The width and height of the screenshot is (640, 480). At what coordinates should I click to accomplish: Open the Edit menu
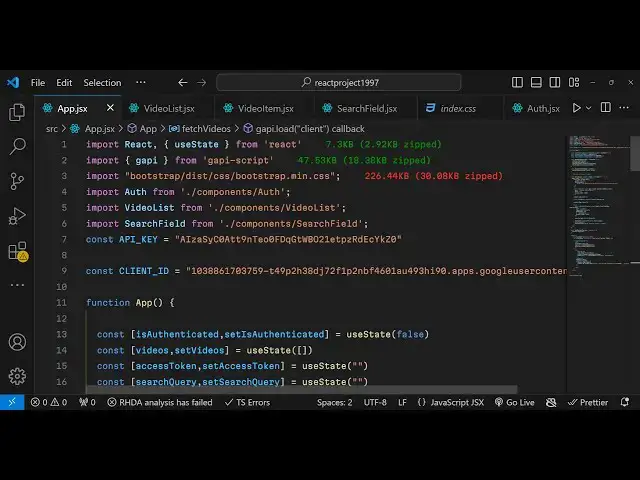(64, 82)
